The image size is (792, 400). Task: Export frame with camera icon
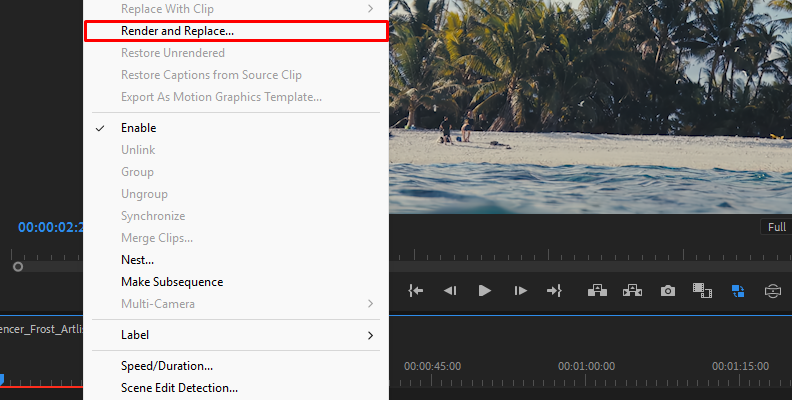click(668, 291)
